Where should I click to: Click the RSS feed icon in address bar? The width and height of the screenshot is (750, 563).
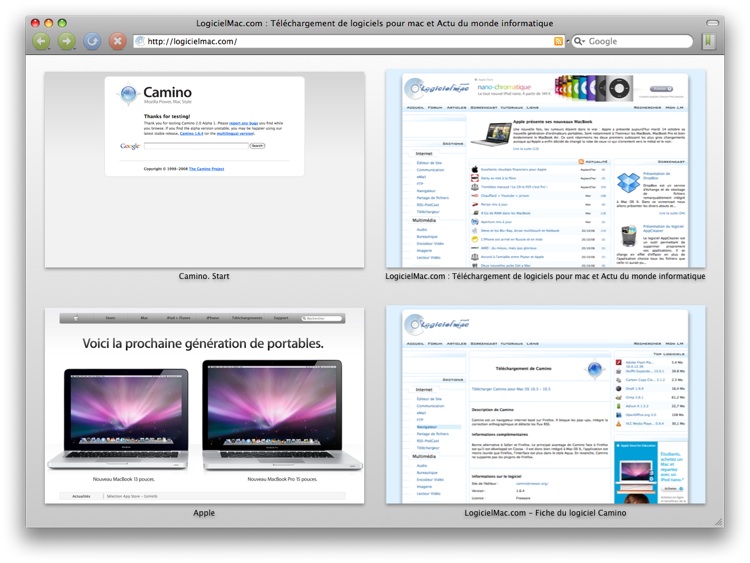coord(558,41)
